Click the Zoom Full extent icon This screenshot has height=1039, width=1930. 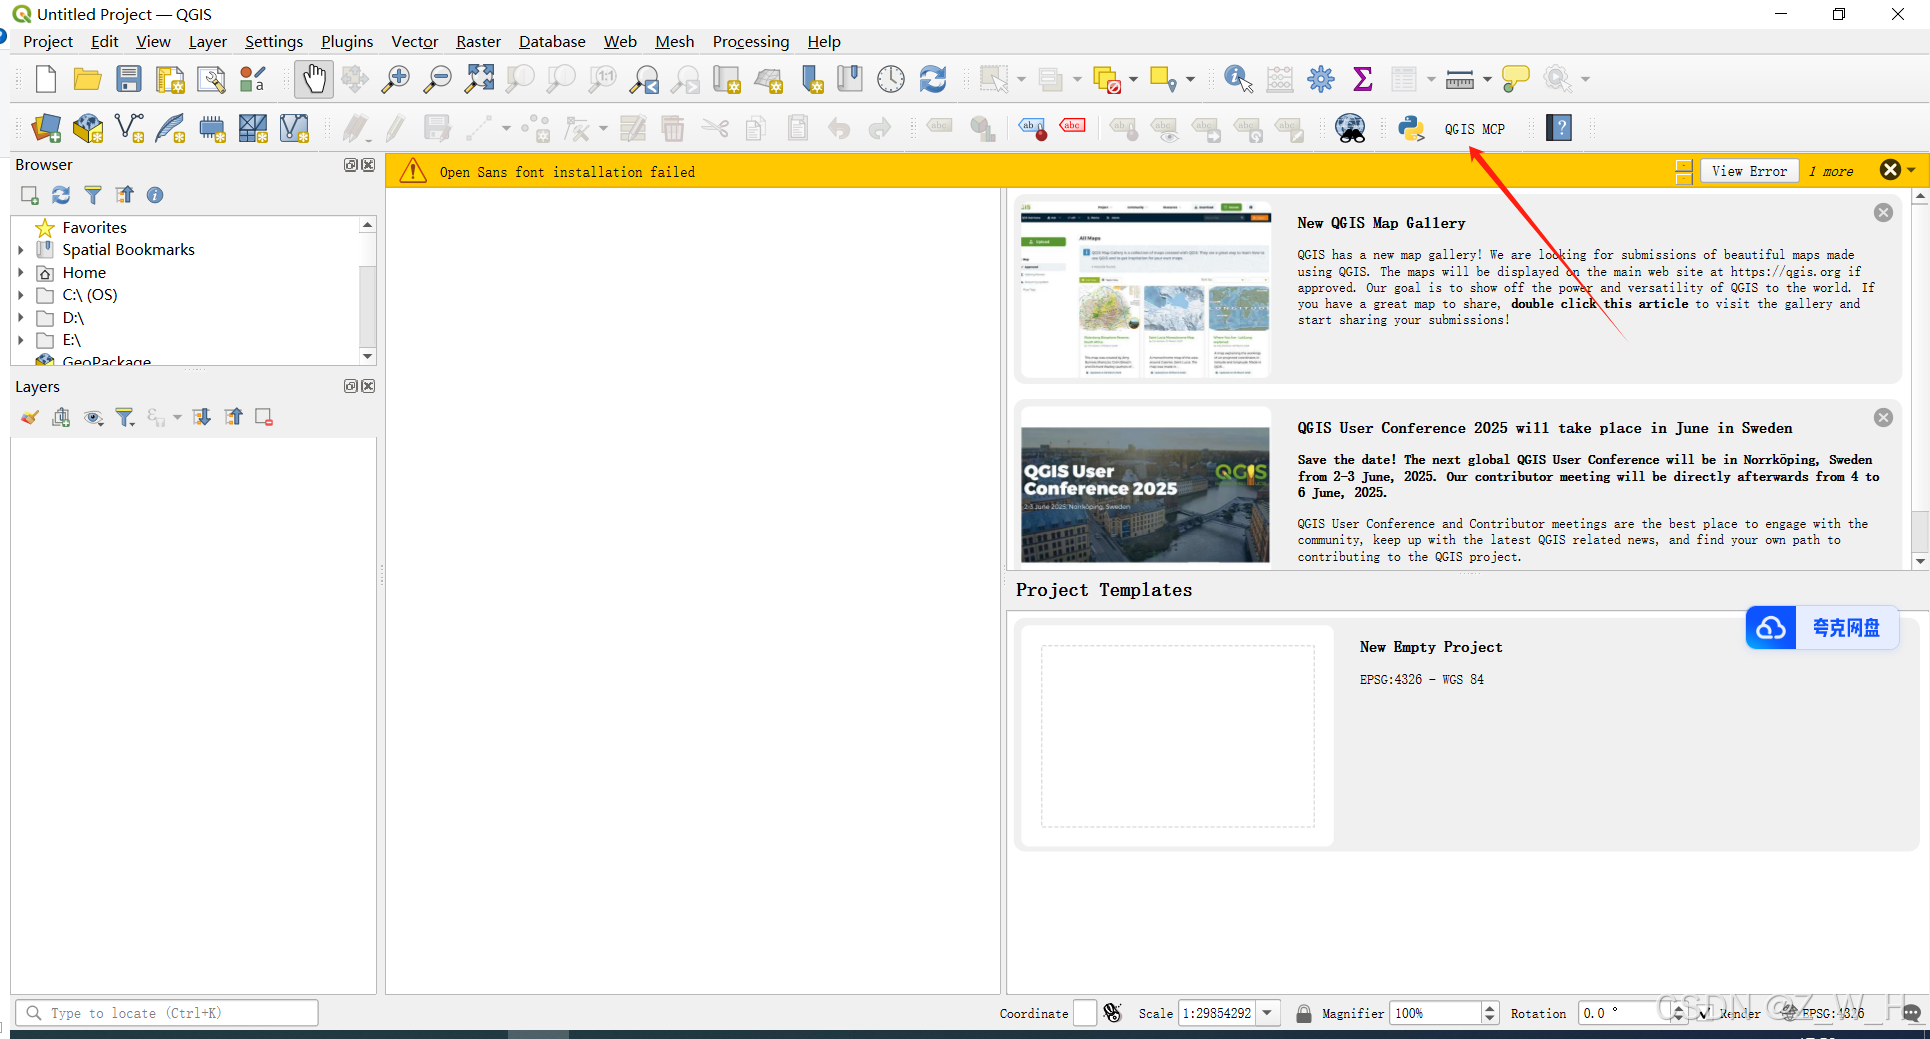tap(479, 79)
